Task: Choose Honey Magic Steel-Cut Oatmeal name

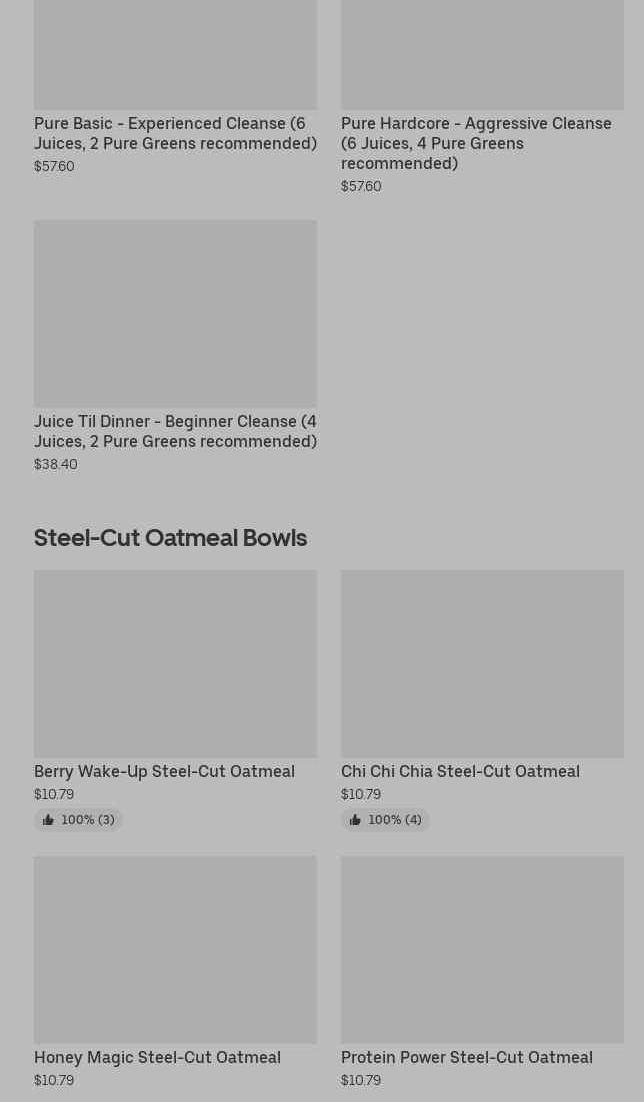Action: click(157, 1057)
